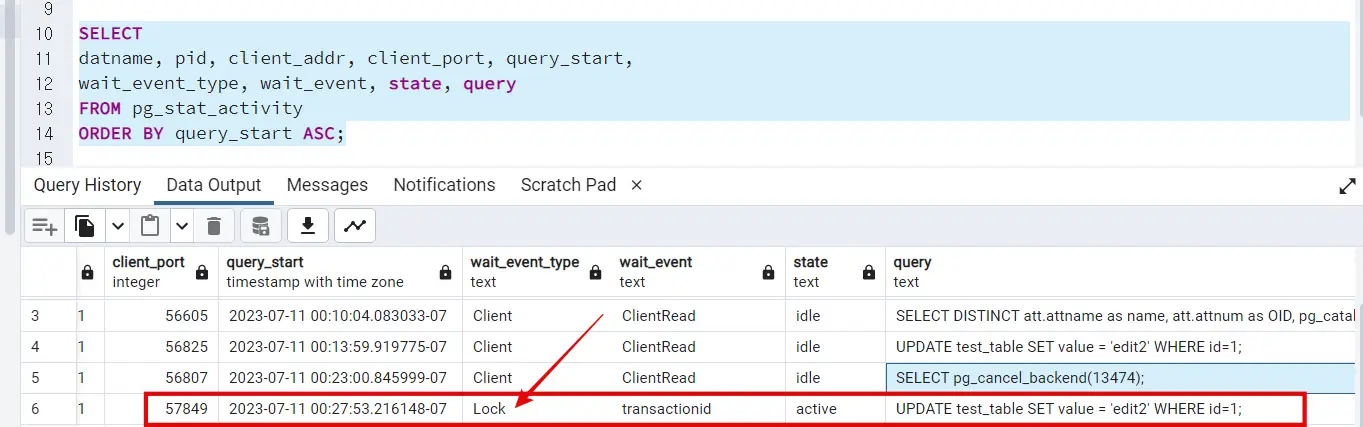The image size is (1363, 427).
Task: Click the Download results as CSV icon
Action: 308,226
